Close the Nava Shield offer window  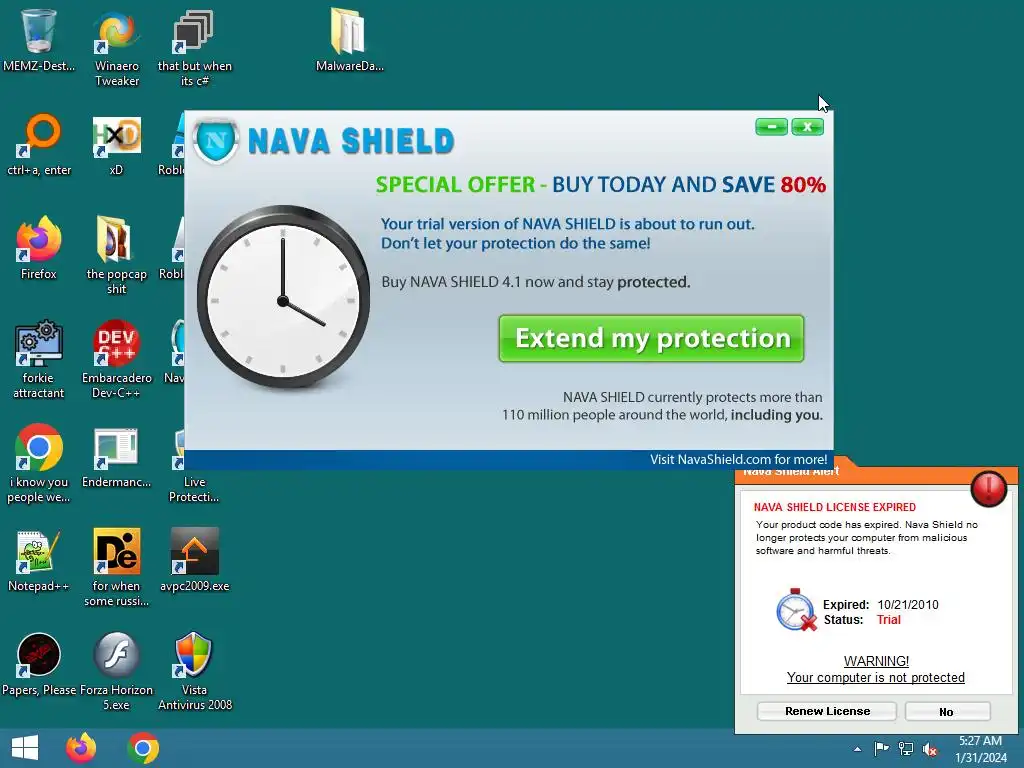pos(807,127)
